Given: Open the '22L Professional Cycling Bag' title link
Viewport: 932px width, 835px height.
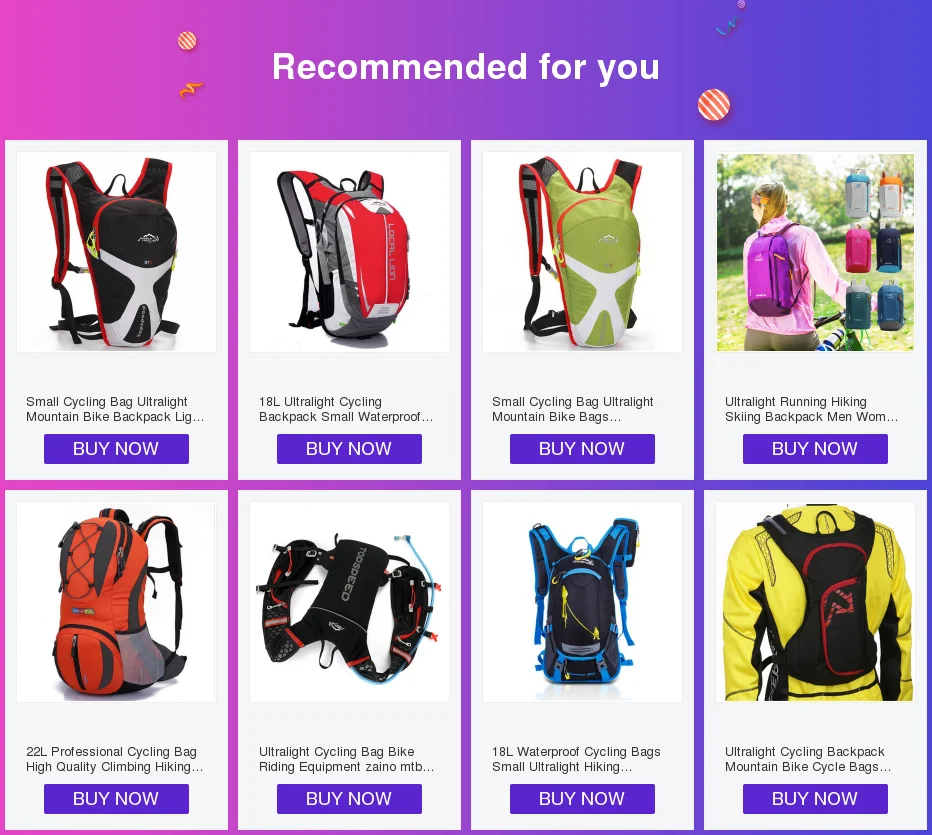Looking at the screenshot, I should tap(115, 760).
